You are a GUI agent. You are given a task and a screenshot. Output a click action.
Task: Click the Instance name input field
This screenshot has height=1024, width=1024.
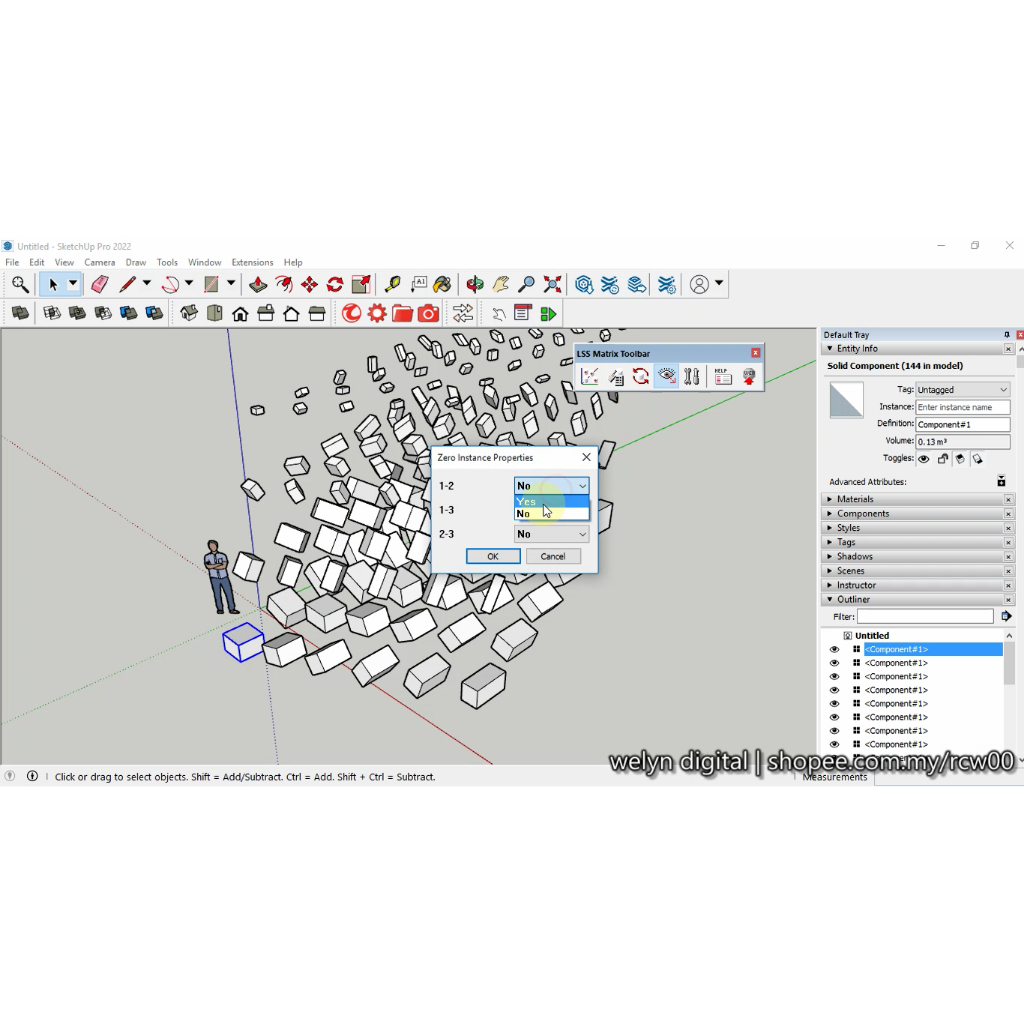(x=962, y=407)
